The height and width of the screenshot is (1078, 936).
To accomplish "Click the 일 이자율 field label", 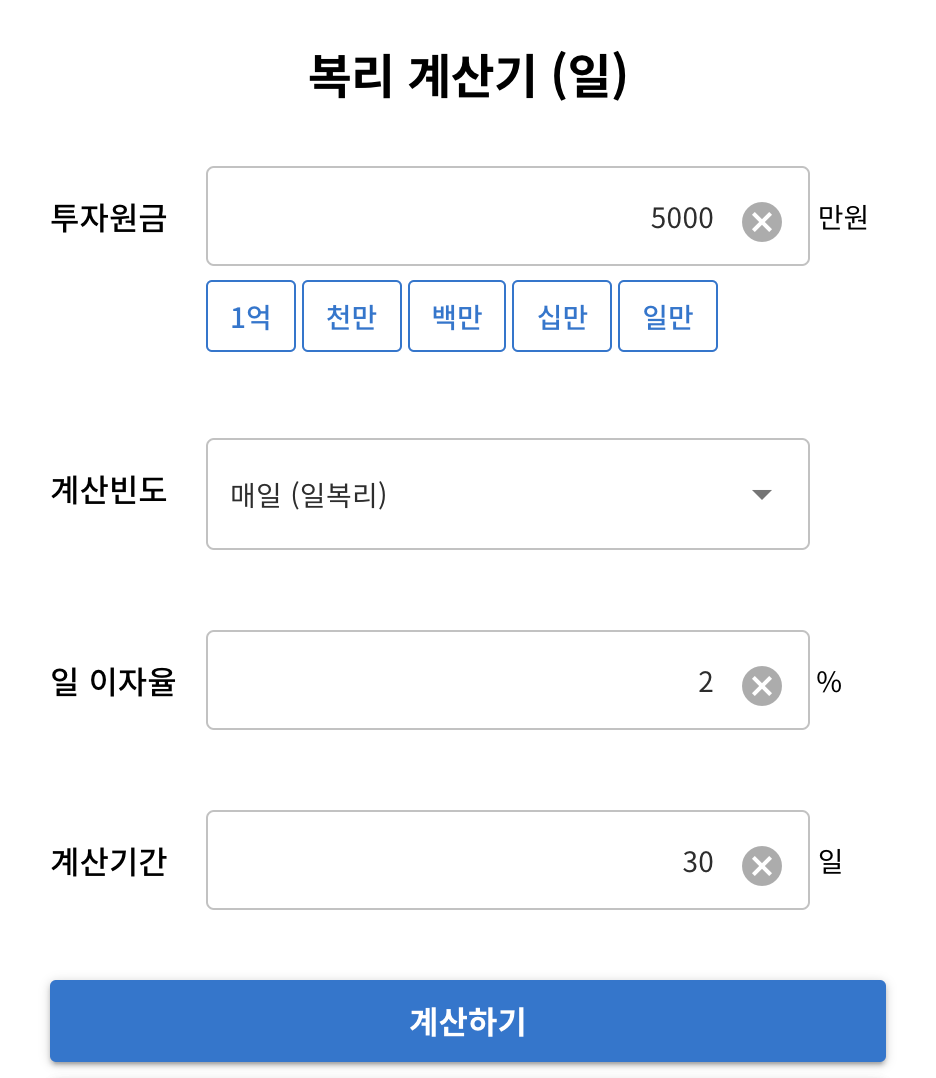I will point(112,682).
